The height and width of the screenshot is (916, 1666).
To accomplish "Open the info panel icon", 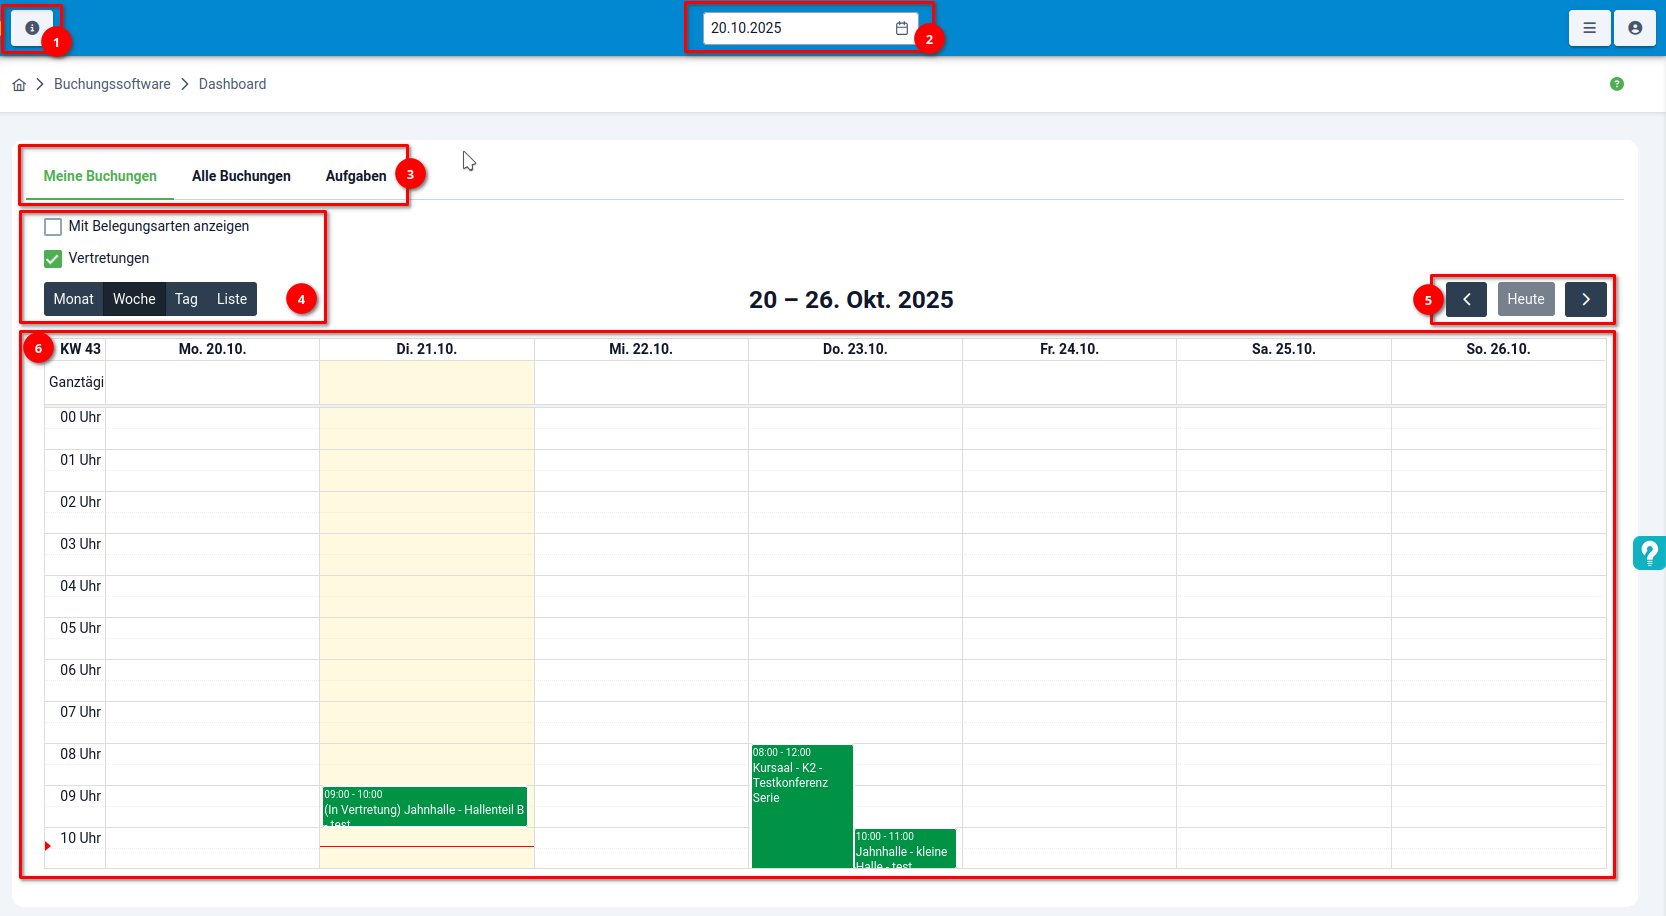I will pyautogui.click(x=31, y=27).
